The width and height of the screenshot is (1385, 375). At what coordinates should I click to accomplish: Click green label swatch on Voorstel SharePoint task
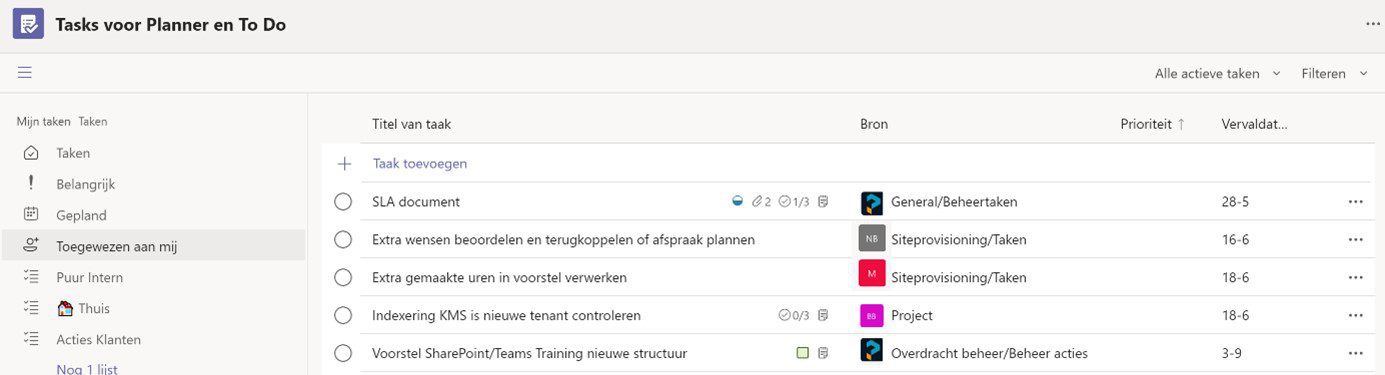[x=802, y=353]
